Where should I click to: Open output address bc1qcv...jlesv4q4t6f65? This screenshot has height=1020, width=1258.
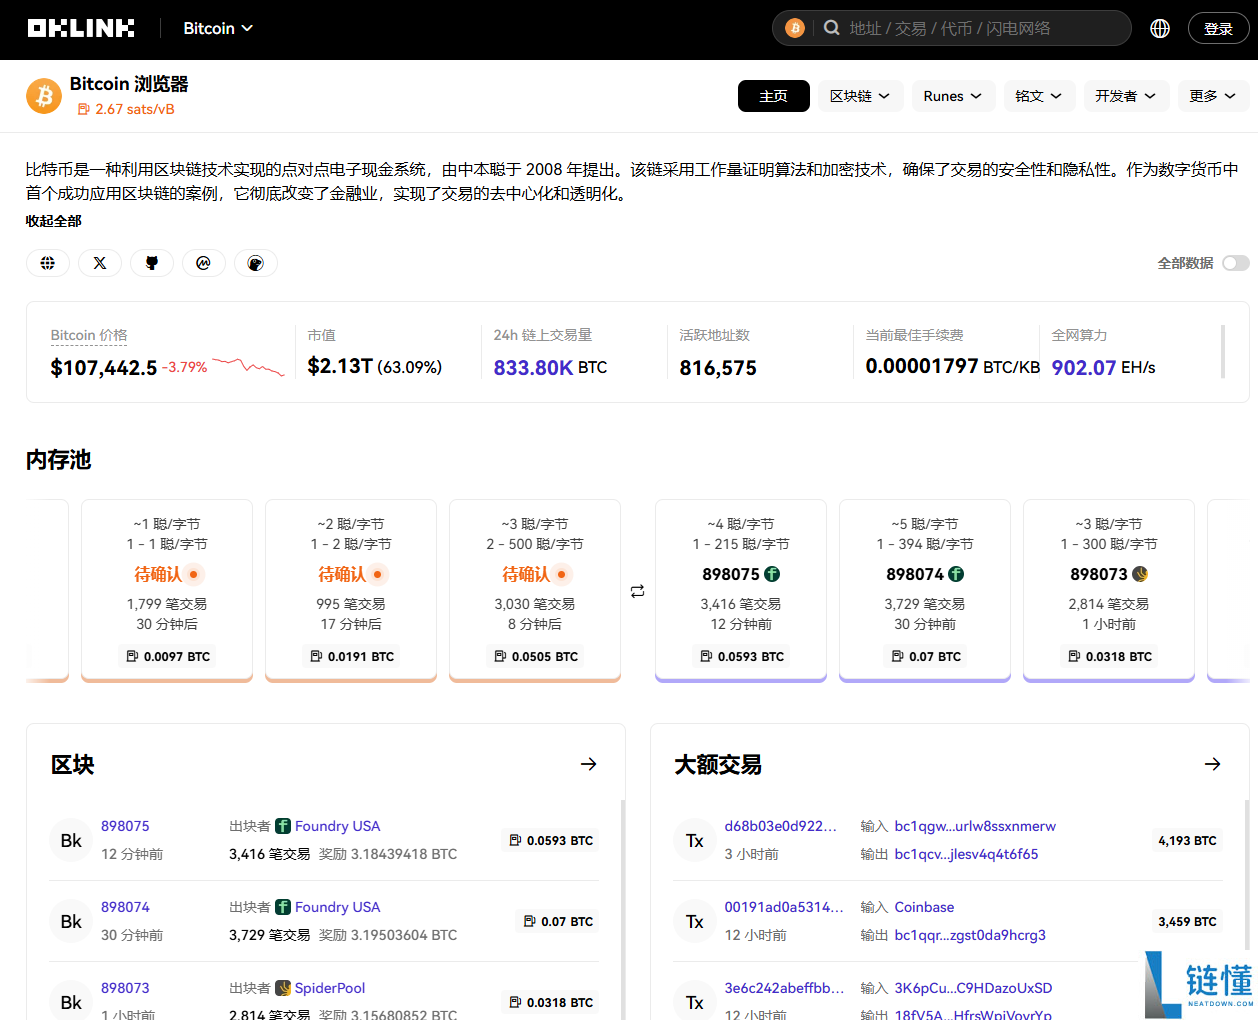pos(966,854)
